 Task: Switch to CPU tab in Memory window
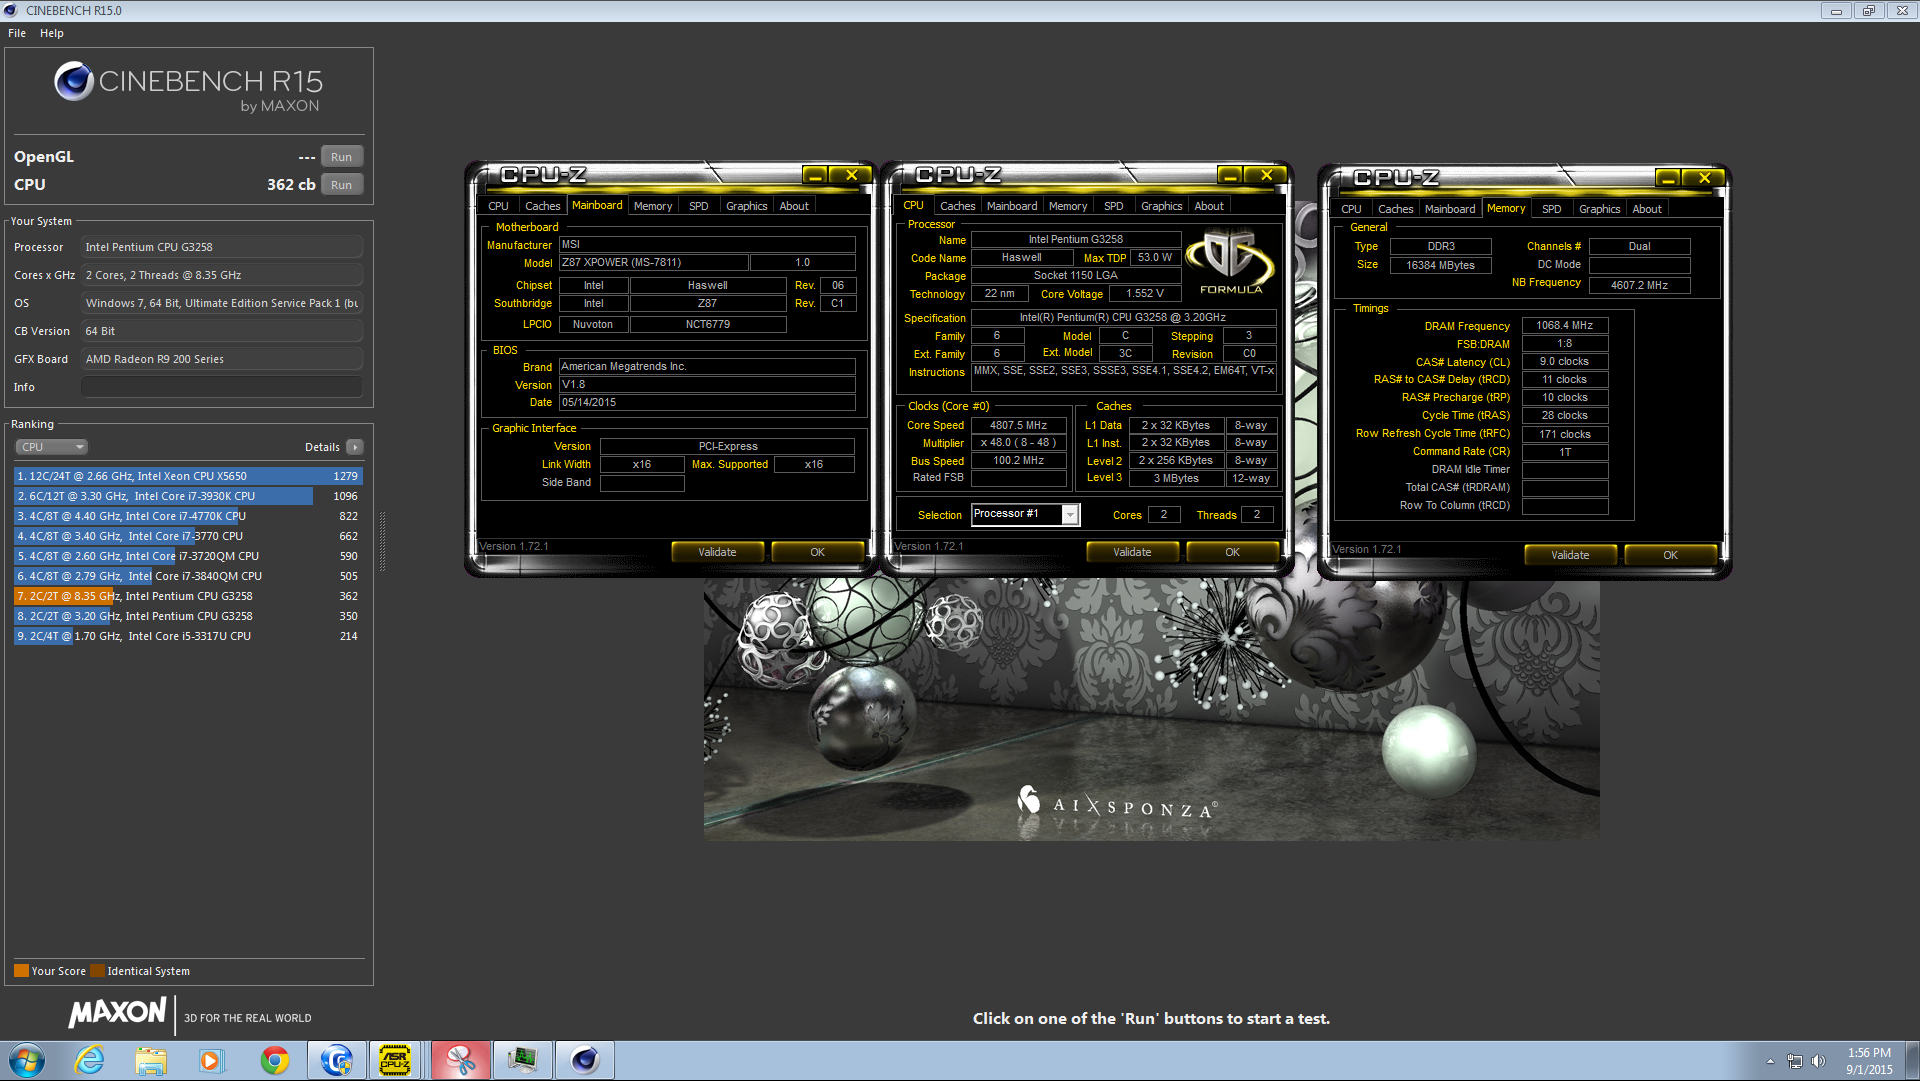tap(1351, 209)
